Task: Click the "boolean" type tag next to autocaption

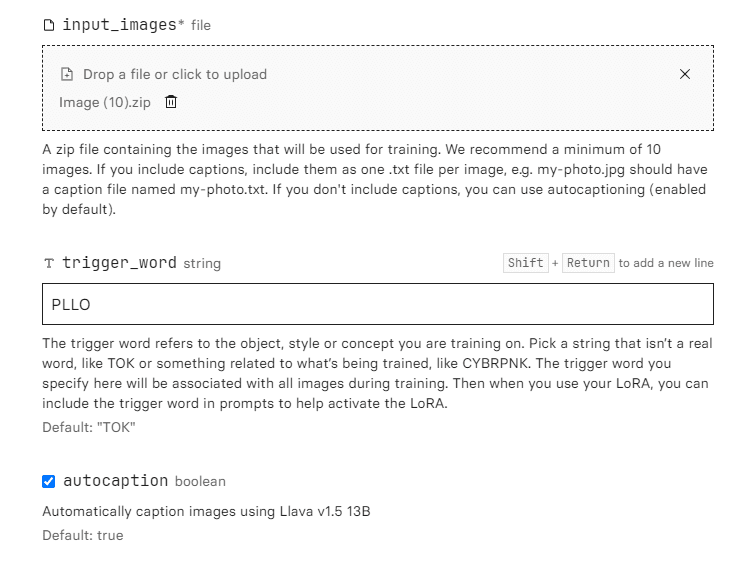Action: (200, 482)
